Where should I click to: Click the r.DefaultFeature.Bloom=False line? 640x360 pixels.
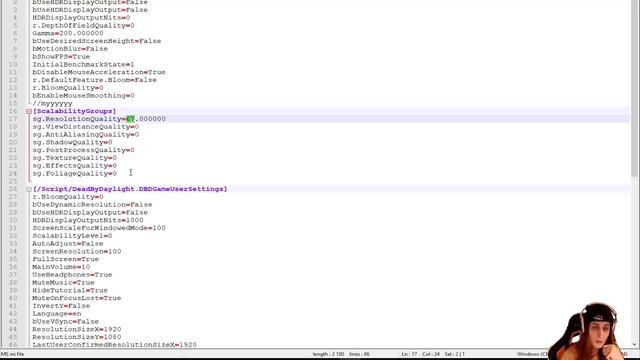(x=94, y=80)
